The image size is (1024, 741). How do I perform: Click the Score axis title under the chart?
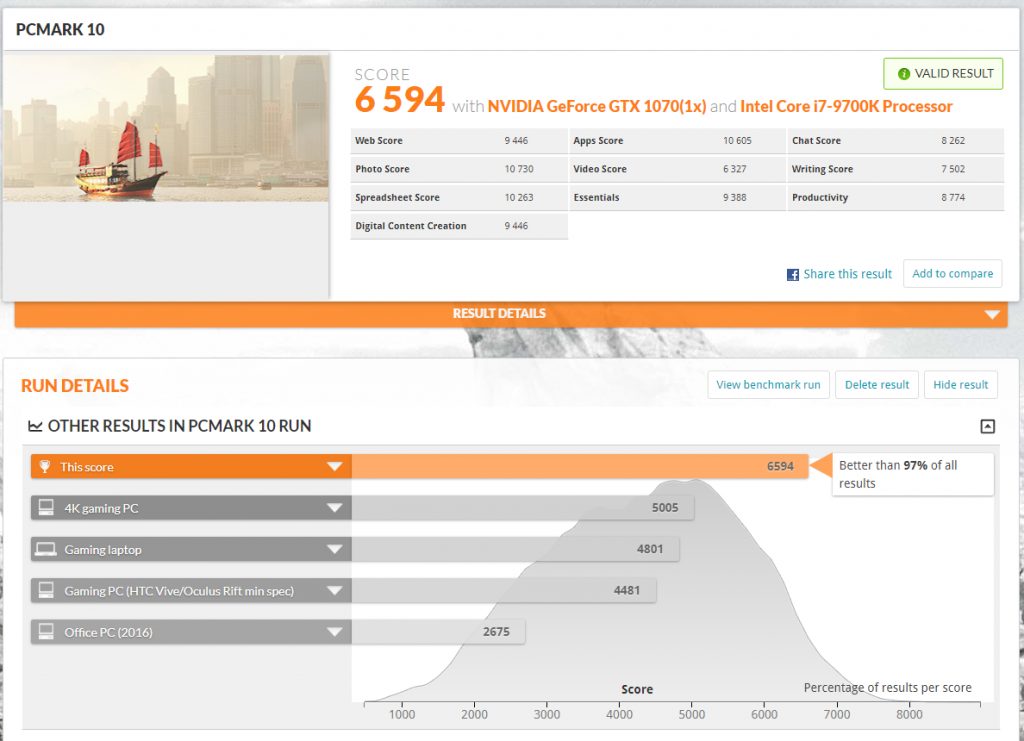[637, 689]
